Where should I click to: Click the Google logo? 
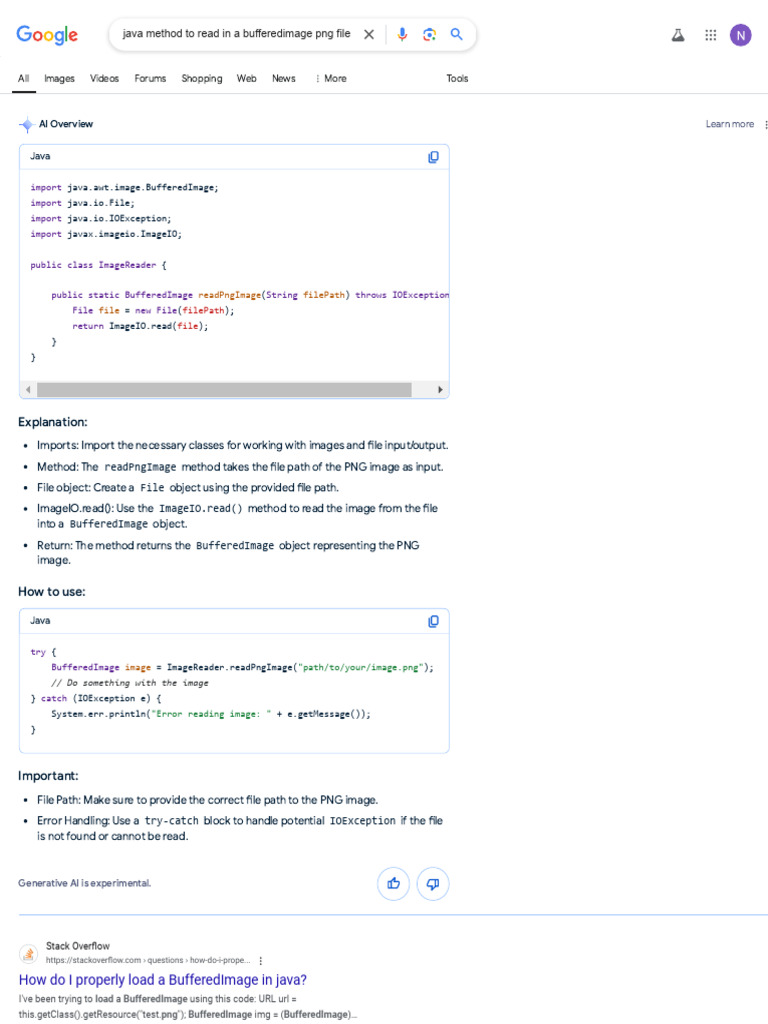(47, 35)
